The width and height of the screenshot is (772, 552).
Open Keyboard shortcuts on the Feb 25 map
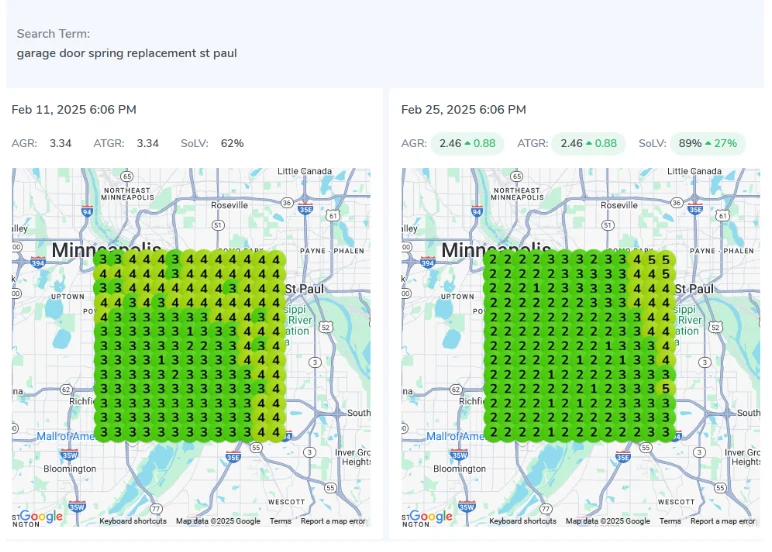tap(523, 521)
